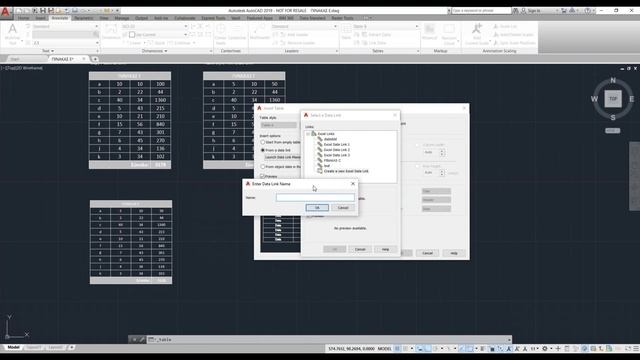Image resolution: width=640 pixels, height=360 pixels.
Task: Click the Multileader tool
Action: (x=260, y=32)
